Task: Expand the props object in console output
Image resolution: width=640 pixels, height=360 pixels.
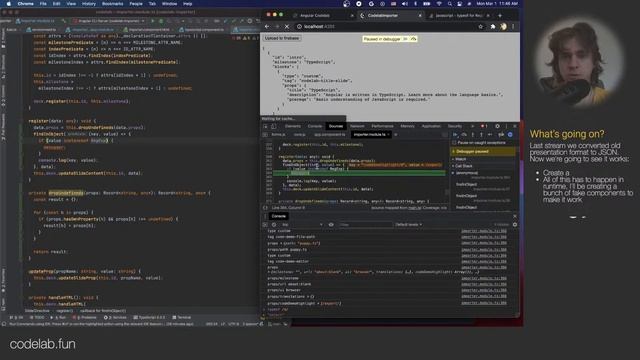Action: pos(269,272)
